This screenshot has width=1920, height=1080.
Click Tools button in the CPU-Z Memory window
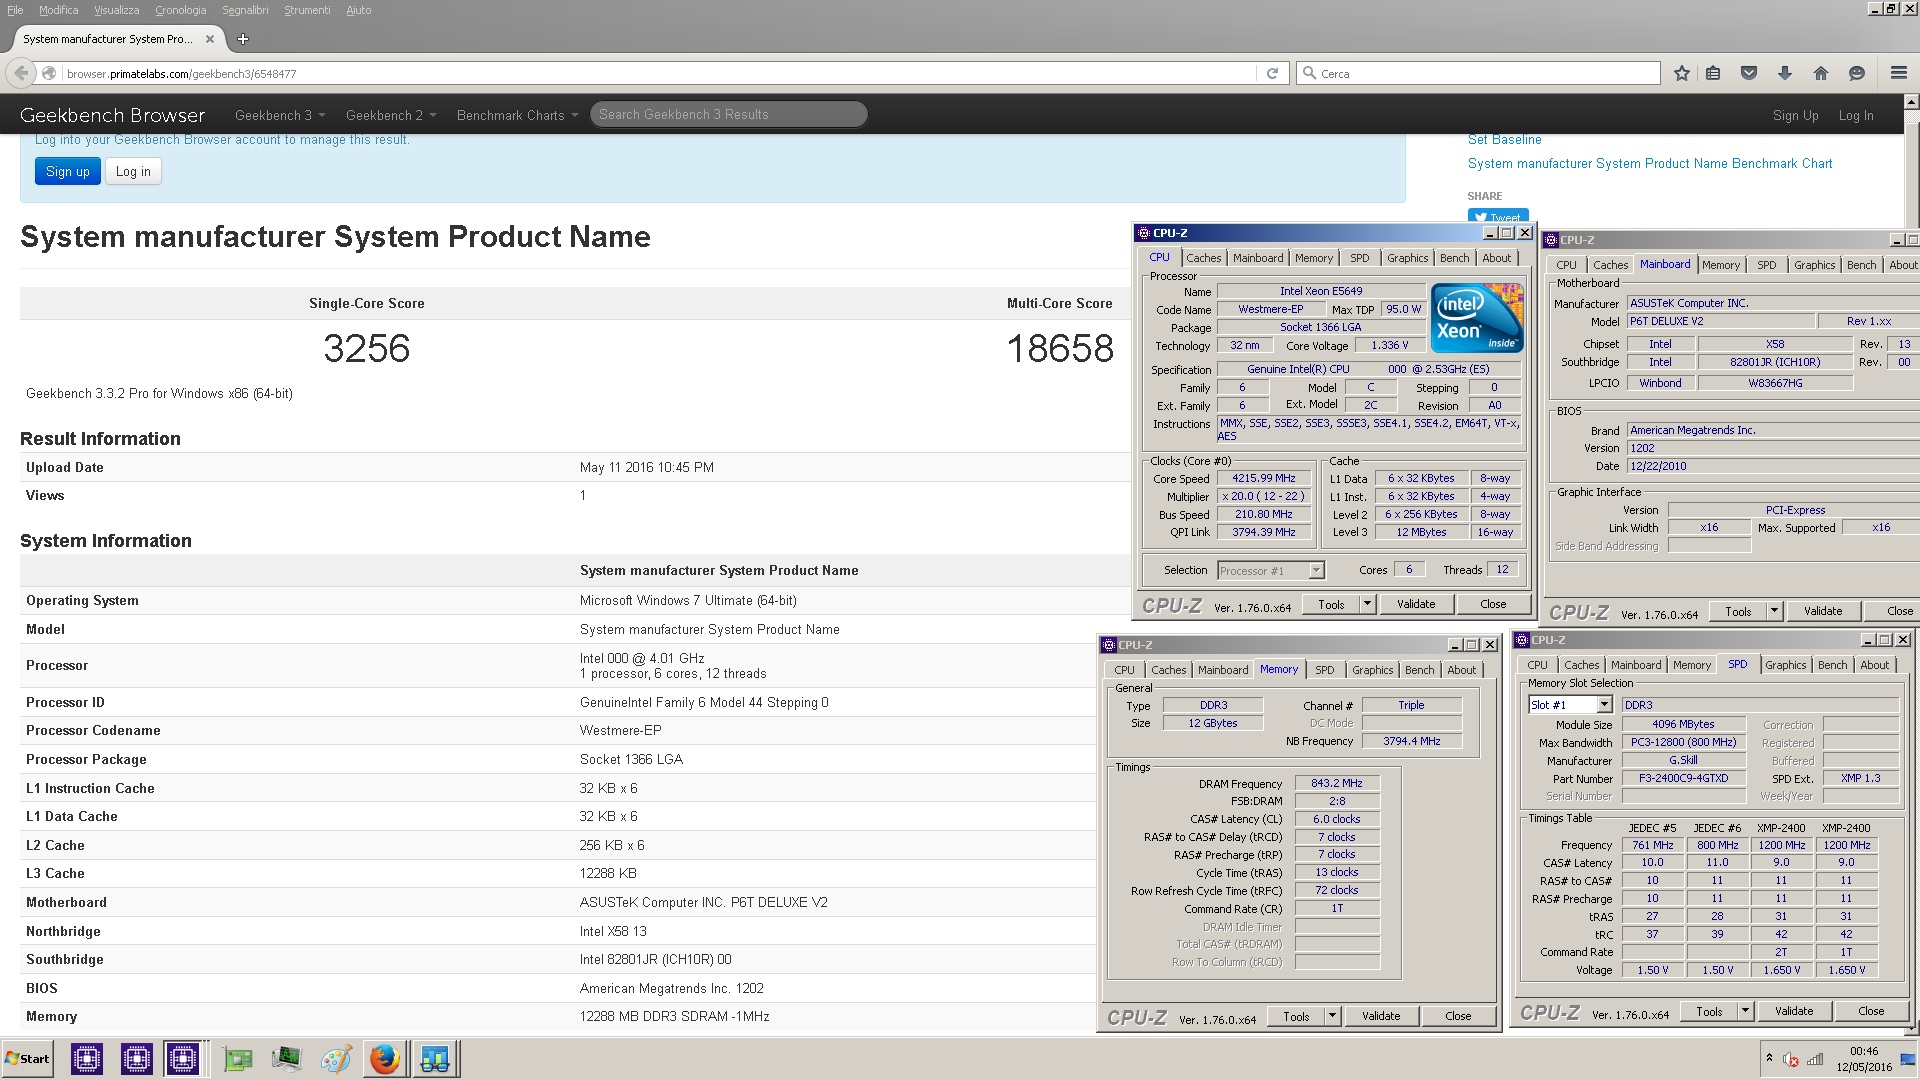(x=1296, y=1016)
